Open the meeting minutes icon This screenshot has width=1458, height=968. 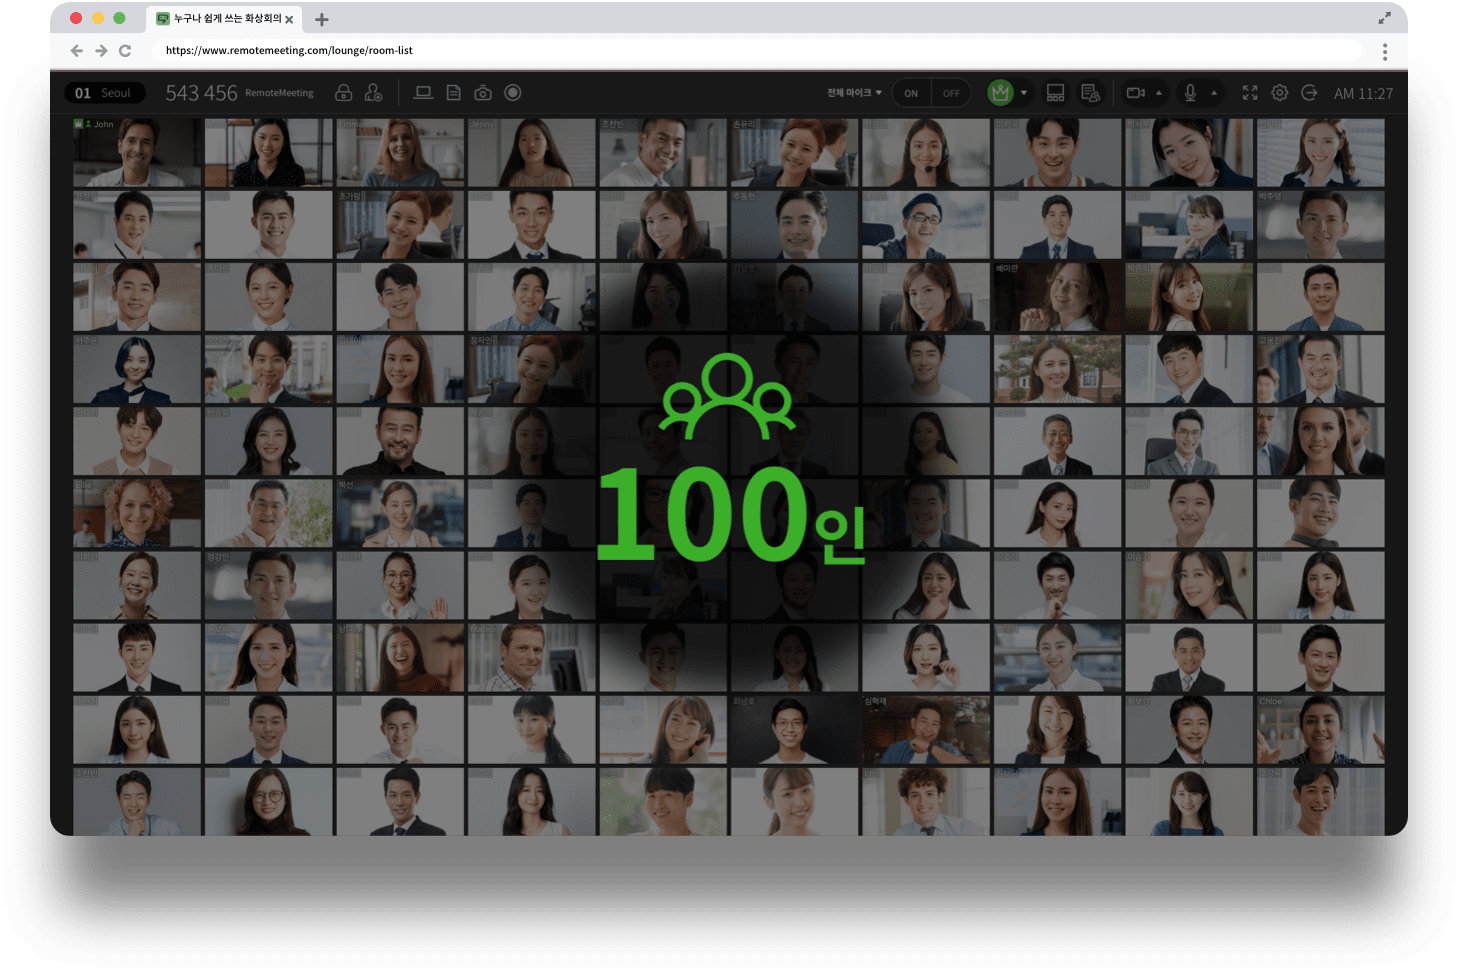[1090, 93]
